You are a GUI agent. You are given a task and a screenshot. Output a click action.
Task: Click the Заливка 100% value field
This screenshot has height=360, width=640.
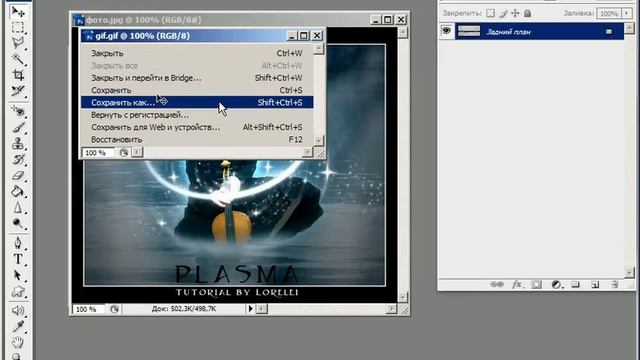(609, 13)
